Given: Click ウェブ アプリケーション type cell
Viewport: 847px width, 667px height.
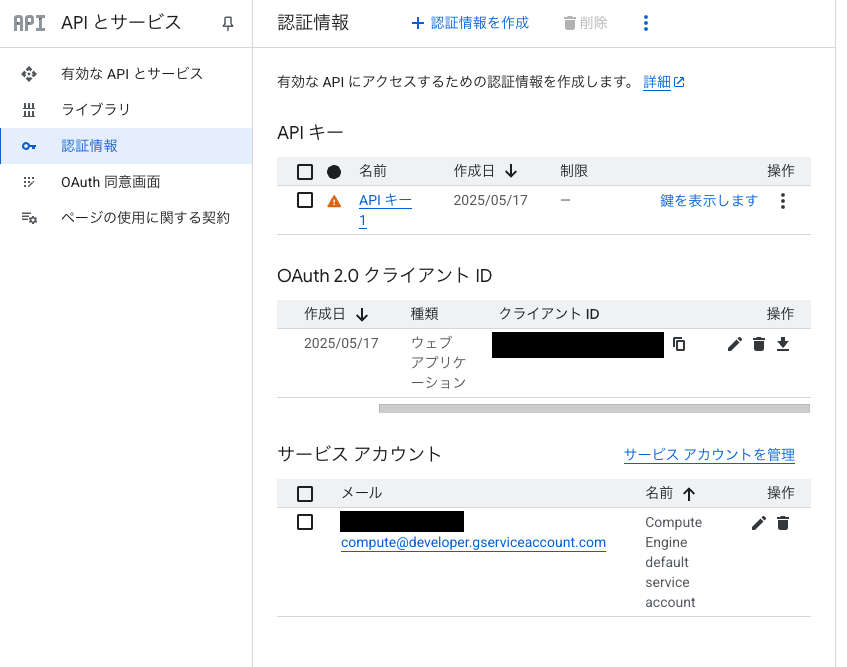Looking at the screenshot, I should [438, 362].
